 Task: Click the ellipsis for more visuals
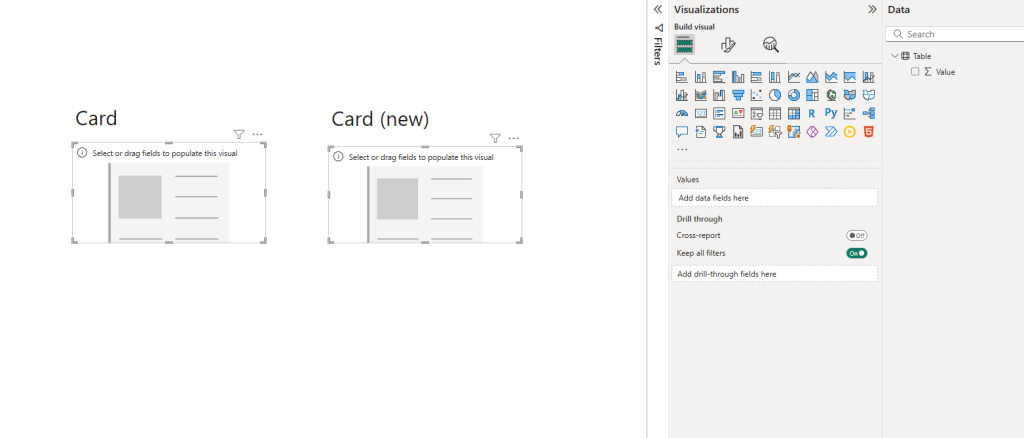pos(682,149)
